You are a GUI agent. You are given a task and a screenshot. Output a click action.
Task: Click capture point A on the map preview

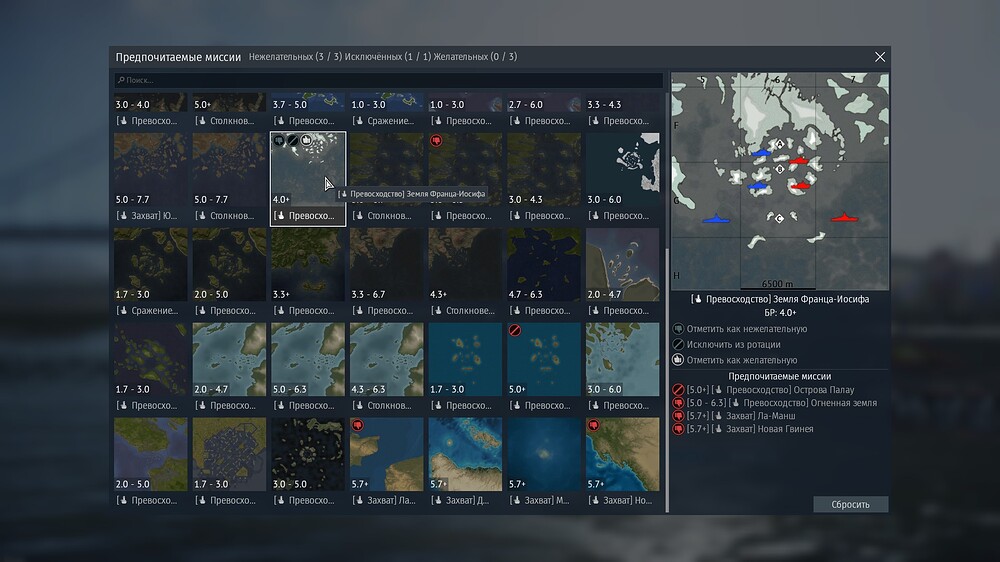(x=780, y=145)
